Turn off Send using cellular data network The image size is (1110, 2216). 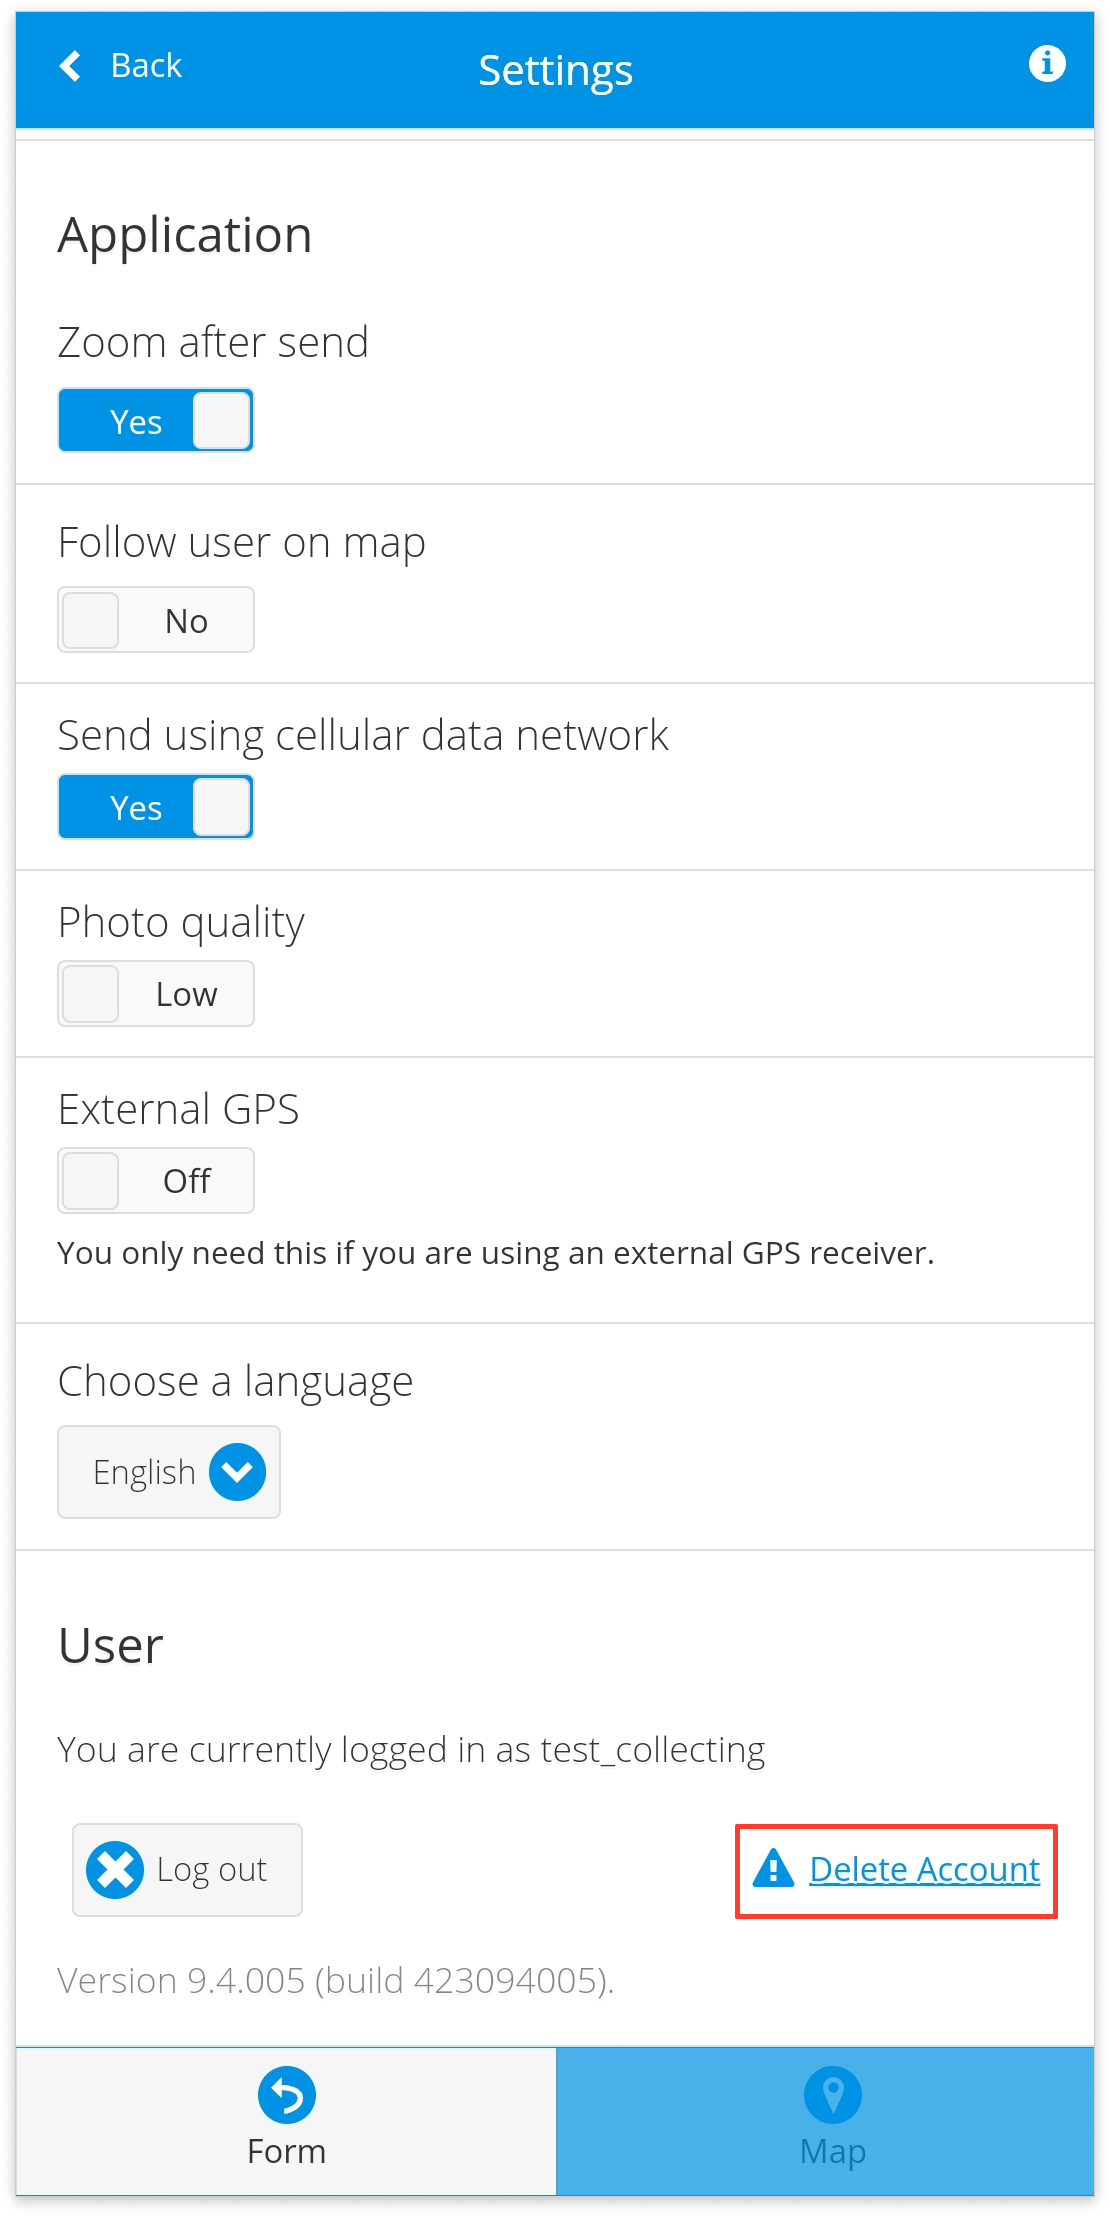[155, 806]
